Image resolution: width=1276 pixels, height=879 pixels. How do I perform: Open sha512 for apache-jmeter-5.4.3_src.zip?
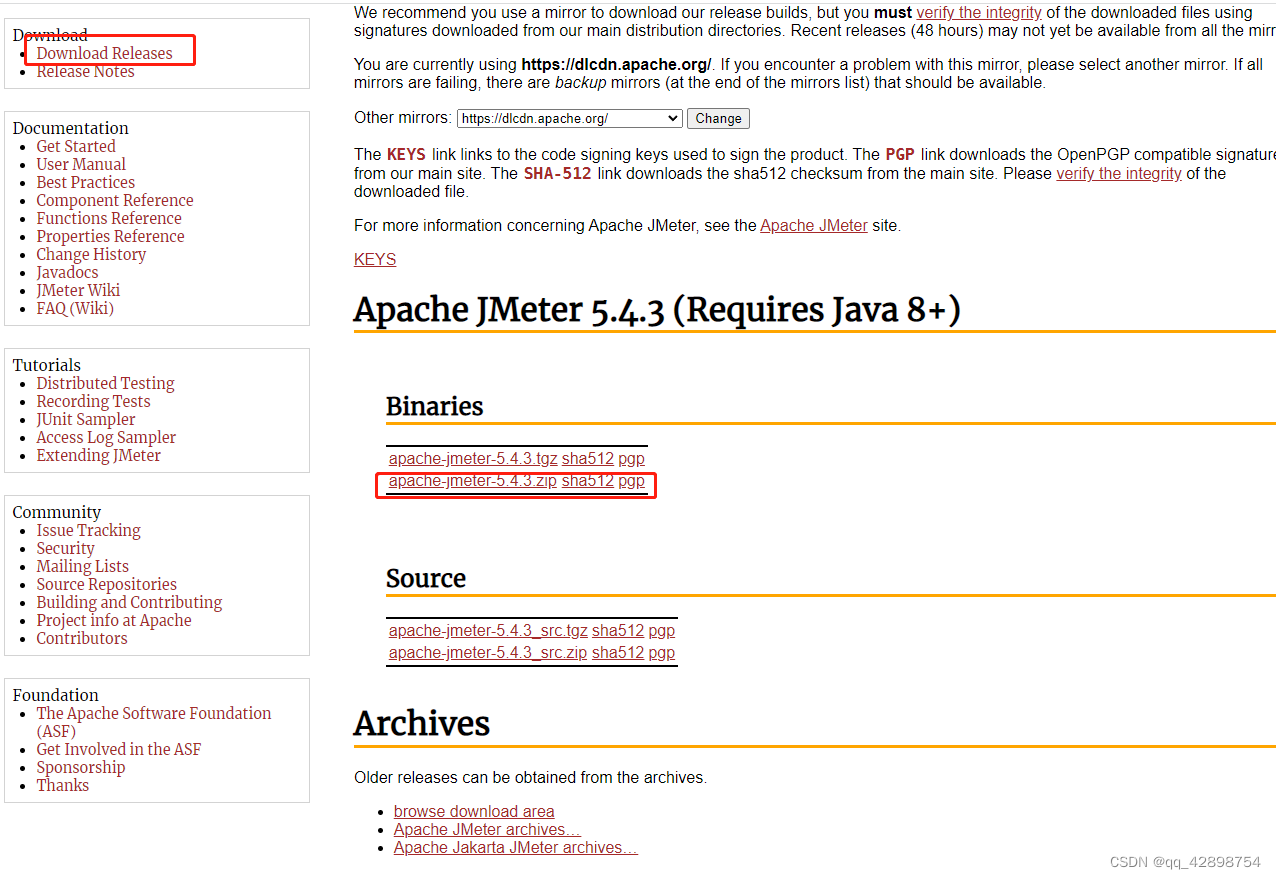coord(618,653)
